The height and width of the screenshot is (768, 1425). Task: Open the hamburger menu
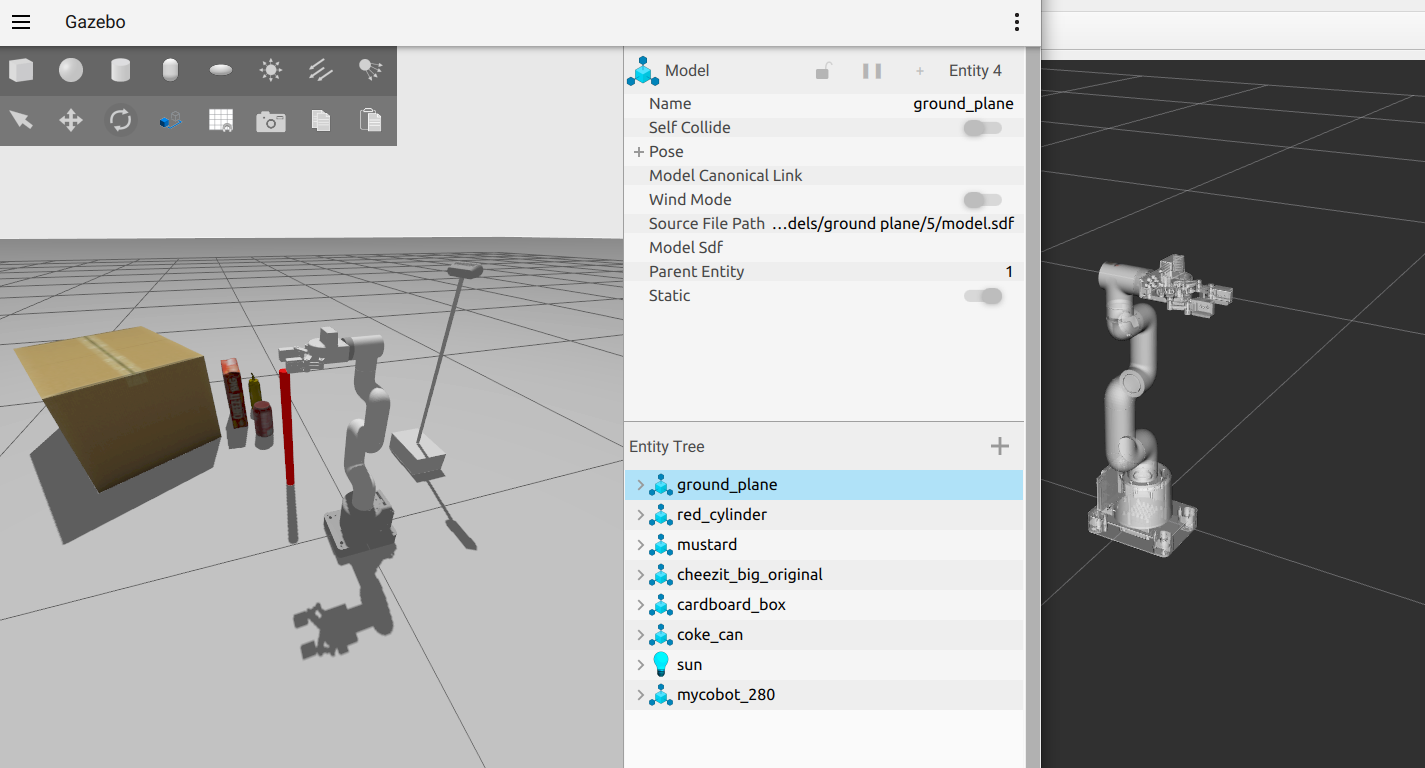tap(21, 22)
